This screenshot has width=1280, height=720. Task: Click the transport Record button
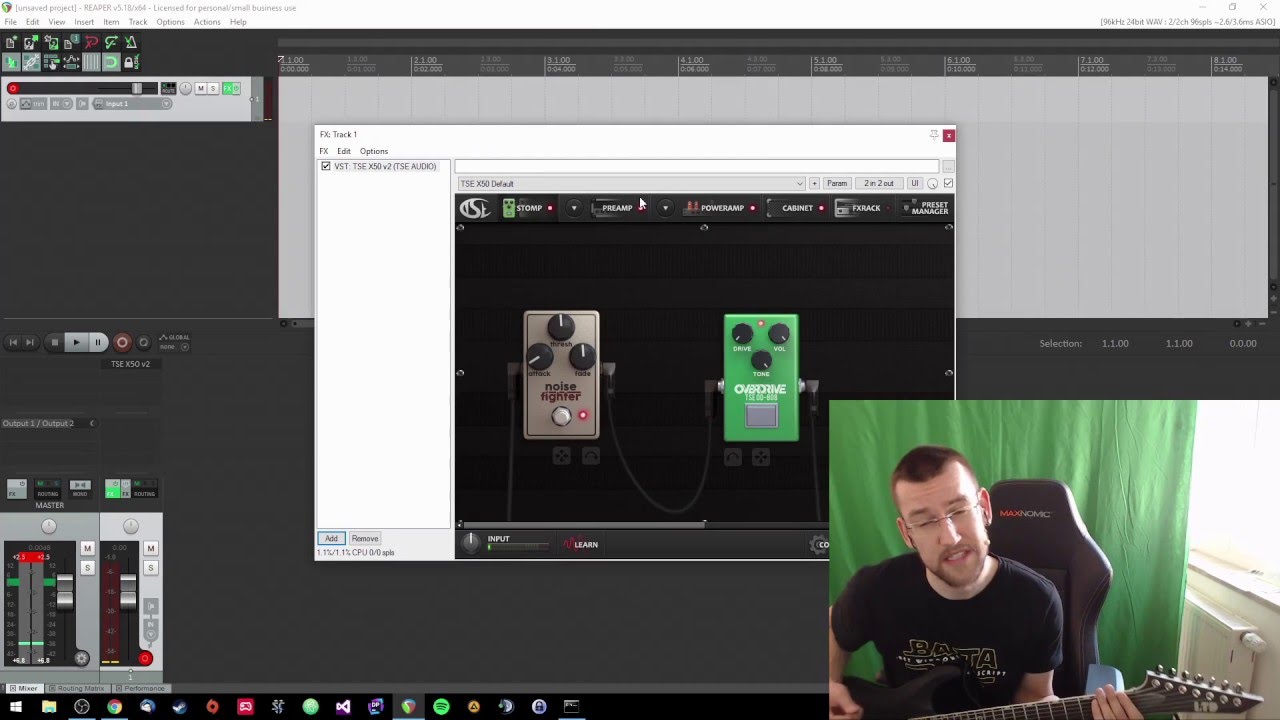tap(122, 342)
